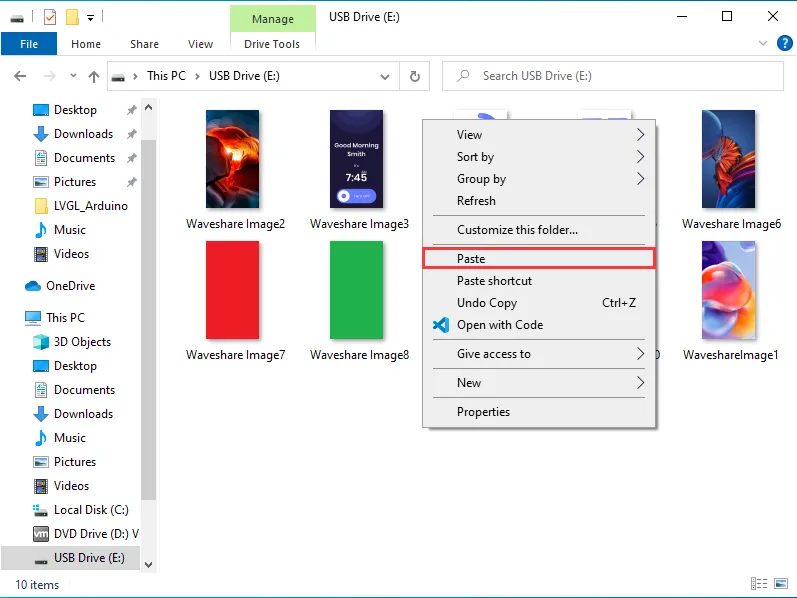Switch to details view in status bar
The image size is (797, 598).
pos(760,584)
